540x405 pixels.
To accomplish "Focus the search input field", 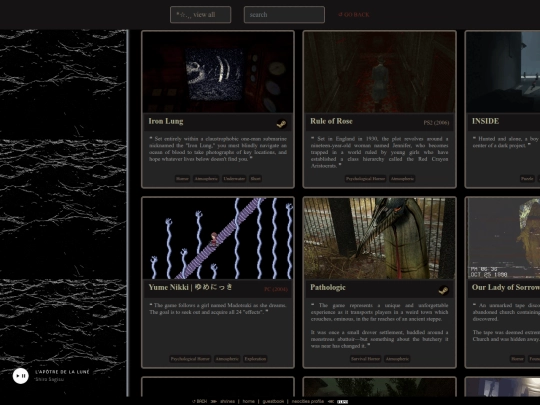I will click(284, 15).
